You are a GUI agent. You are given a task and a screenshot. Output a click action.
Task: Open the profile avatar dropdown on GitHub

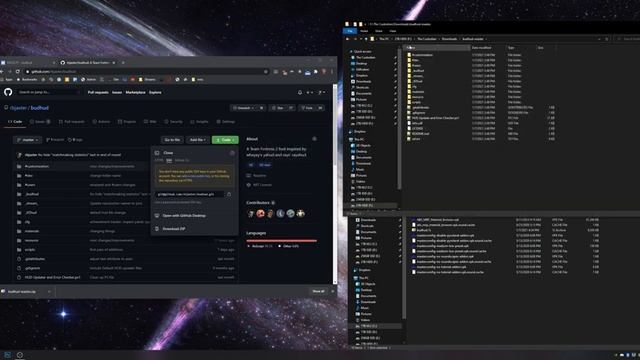tap(322, 93)
